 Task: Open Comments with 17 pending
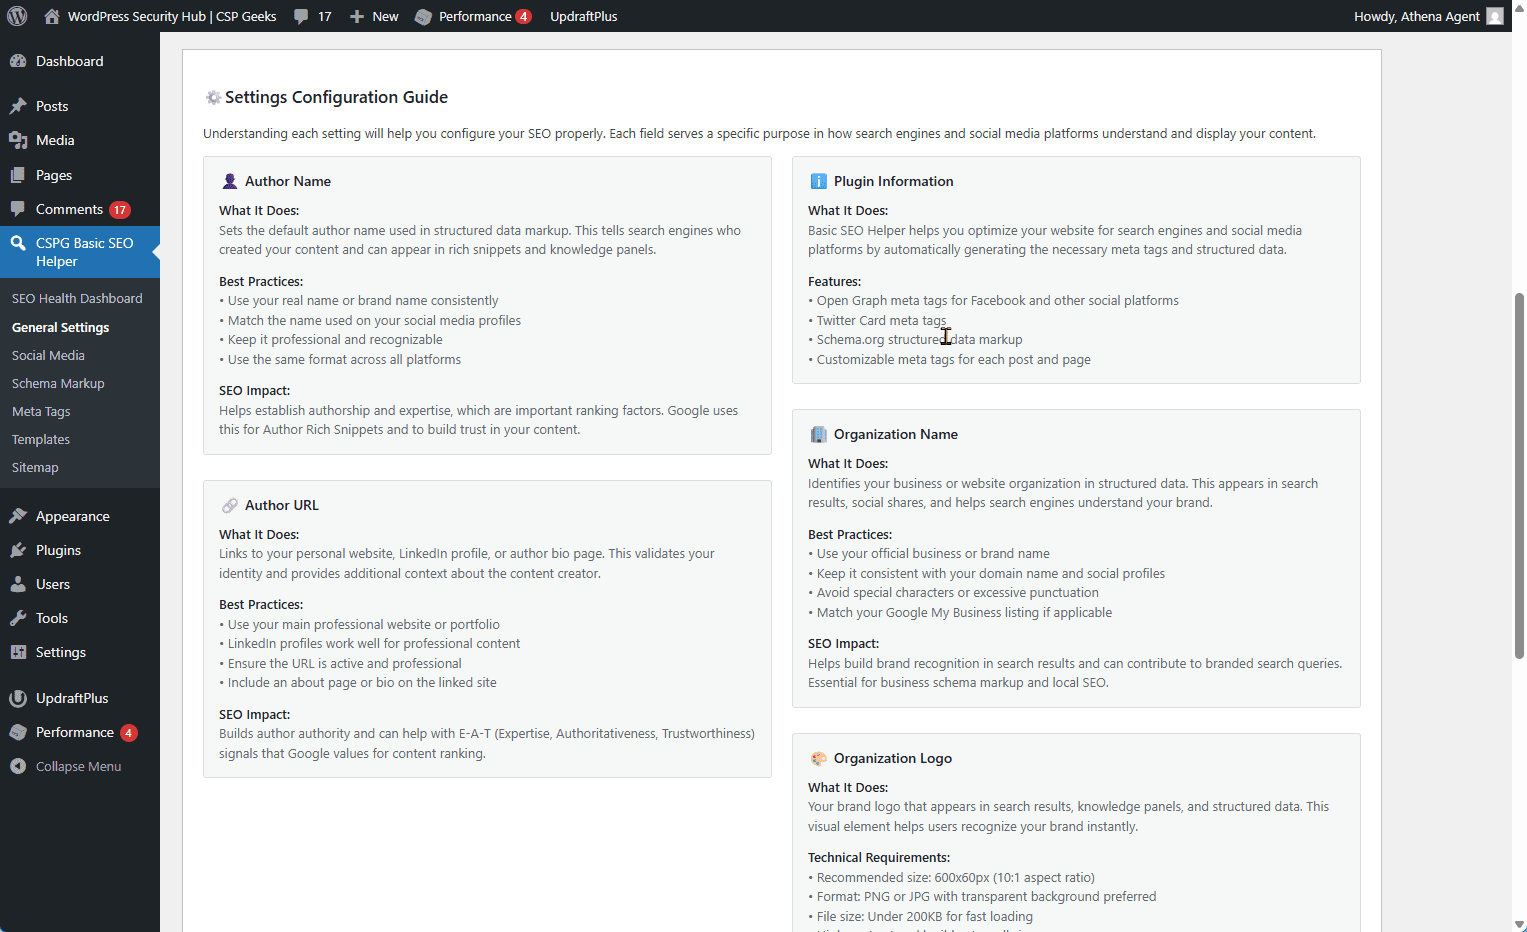[x=69, y=209]
